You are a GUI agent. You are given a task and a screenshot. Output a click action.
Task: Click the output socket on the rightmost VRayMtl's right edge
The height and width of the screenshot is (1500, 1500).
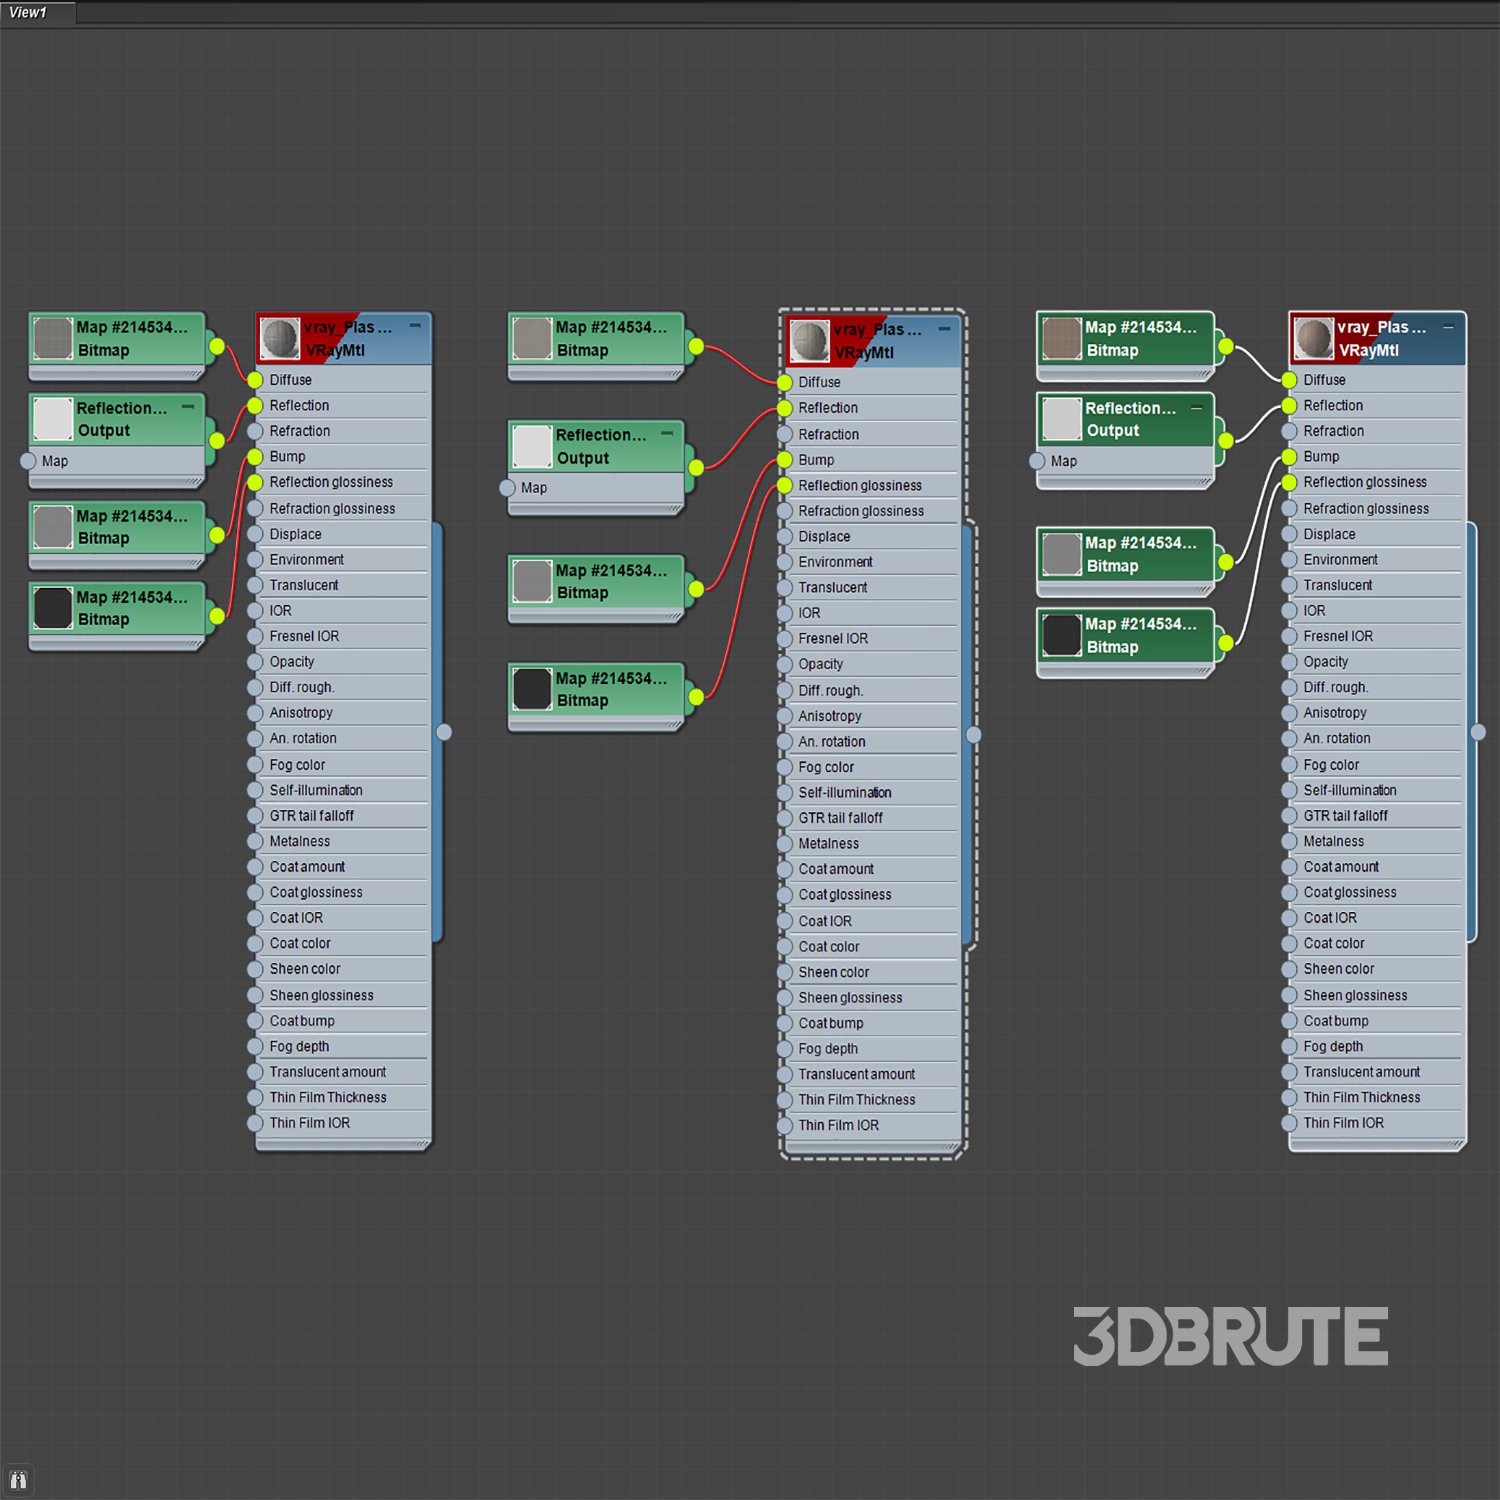click(1478, 732)
